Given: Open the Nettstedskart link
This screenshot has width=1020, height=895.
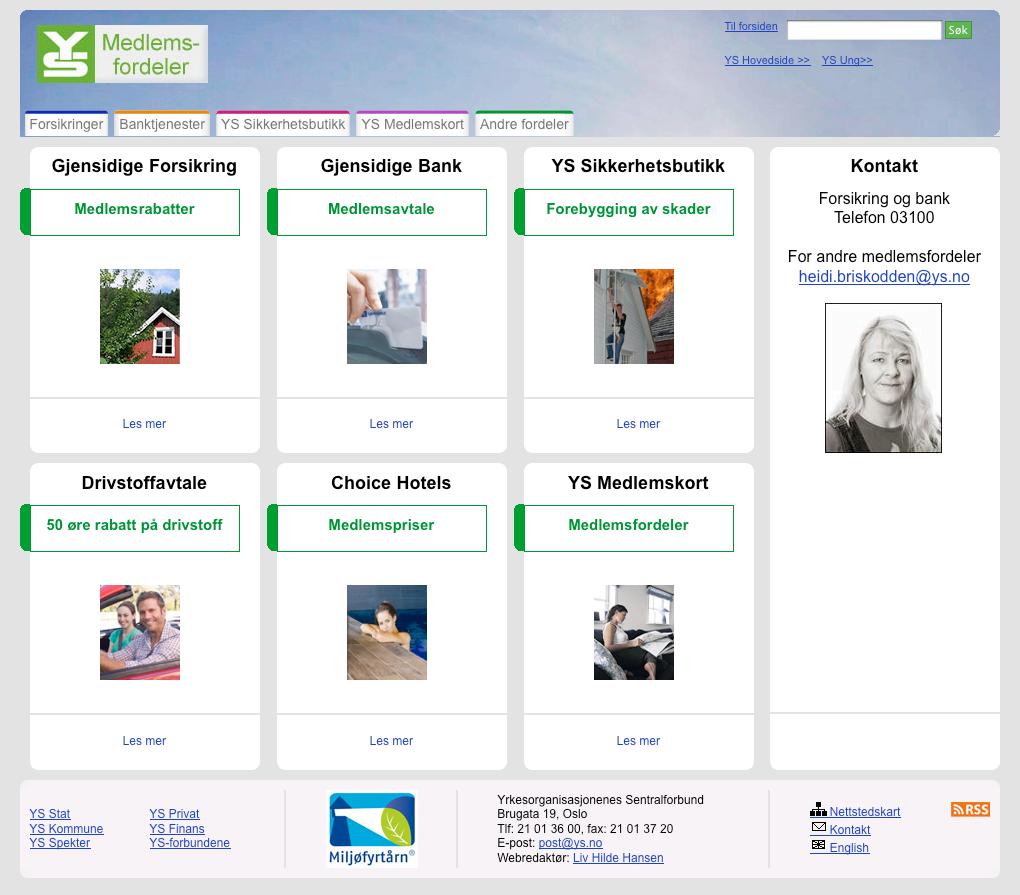Looking at the screenshot, I should 865,811.
